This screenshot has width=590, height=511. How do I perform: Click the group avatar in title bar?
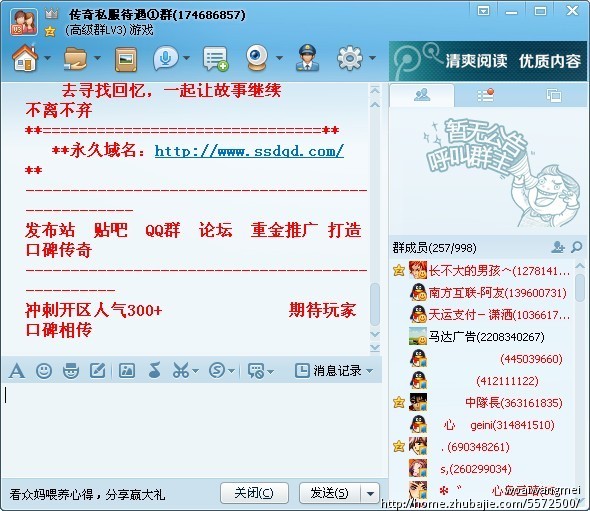[x=24, y=22]
